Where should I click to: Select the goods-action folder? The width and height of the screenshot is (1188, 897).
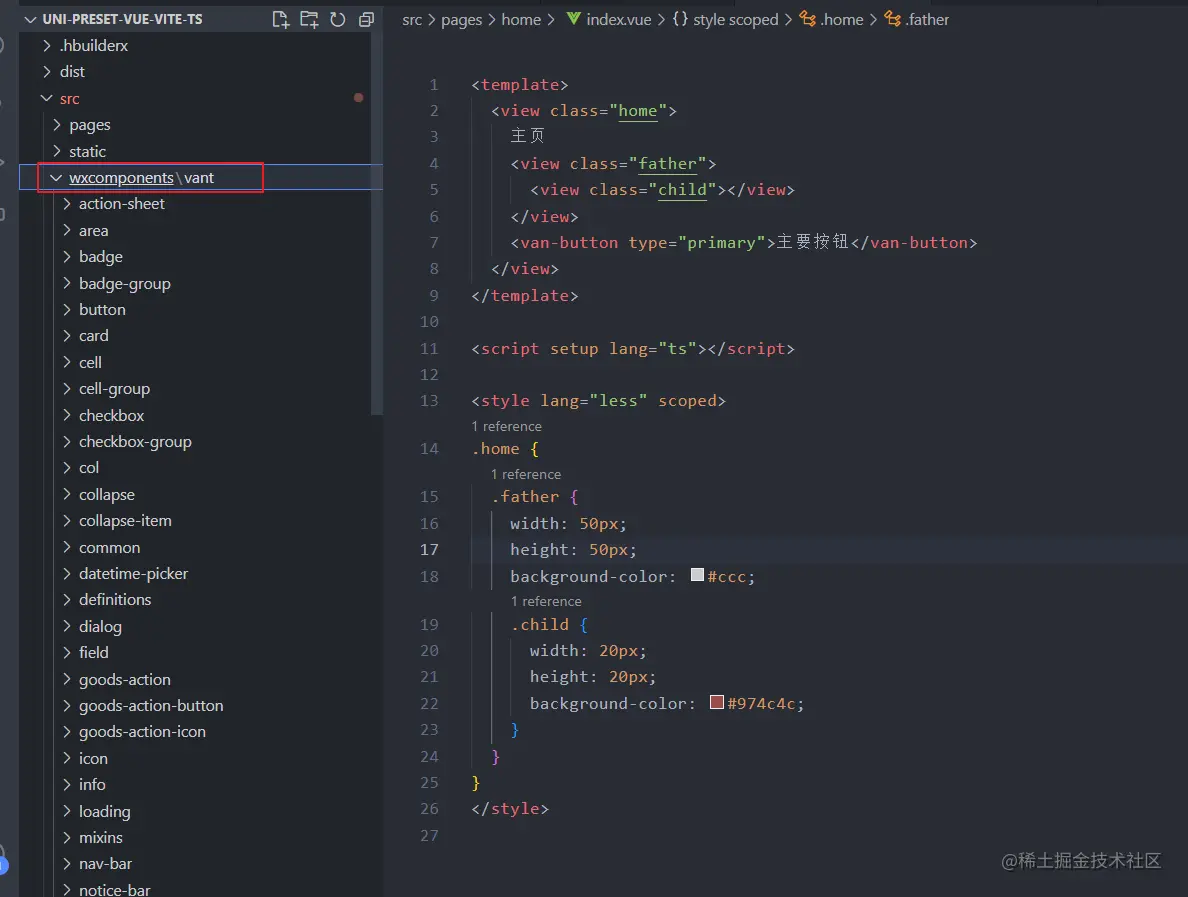[124, 680]
